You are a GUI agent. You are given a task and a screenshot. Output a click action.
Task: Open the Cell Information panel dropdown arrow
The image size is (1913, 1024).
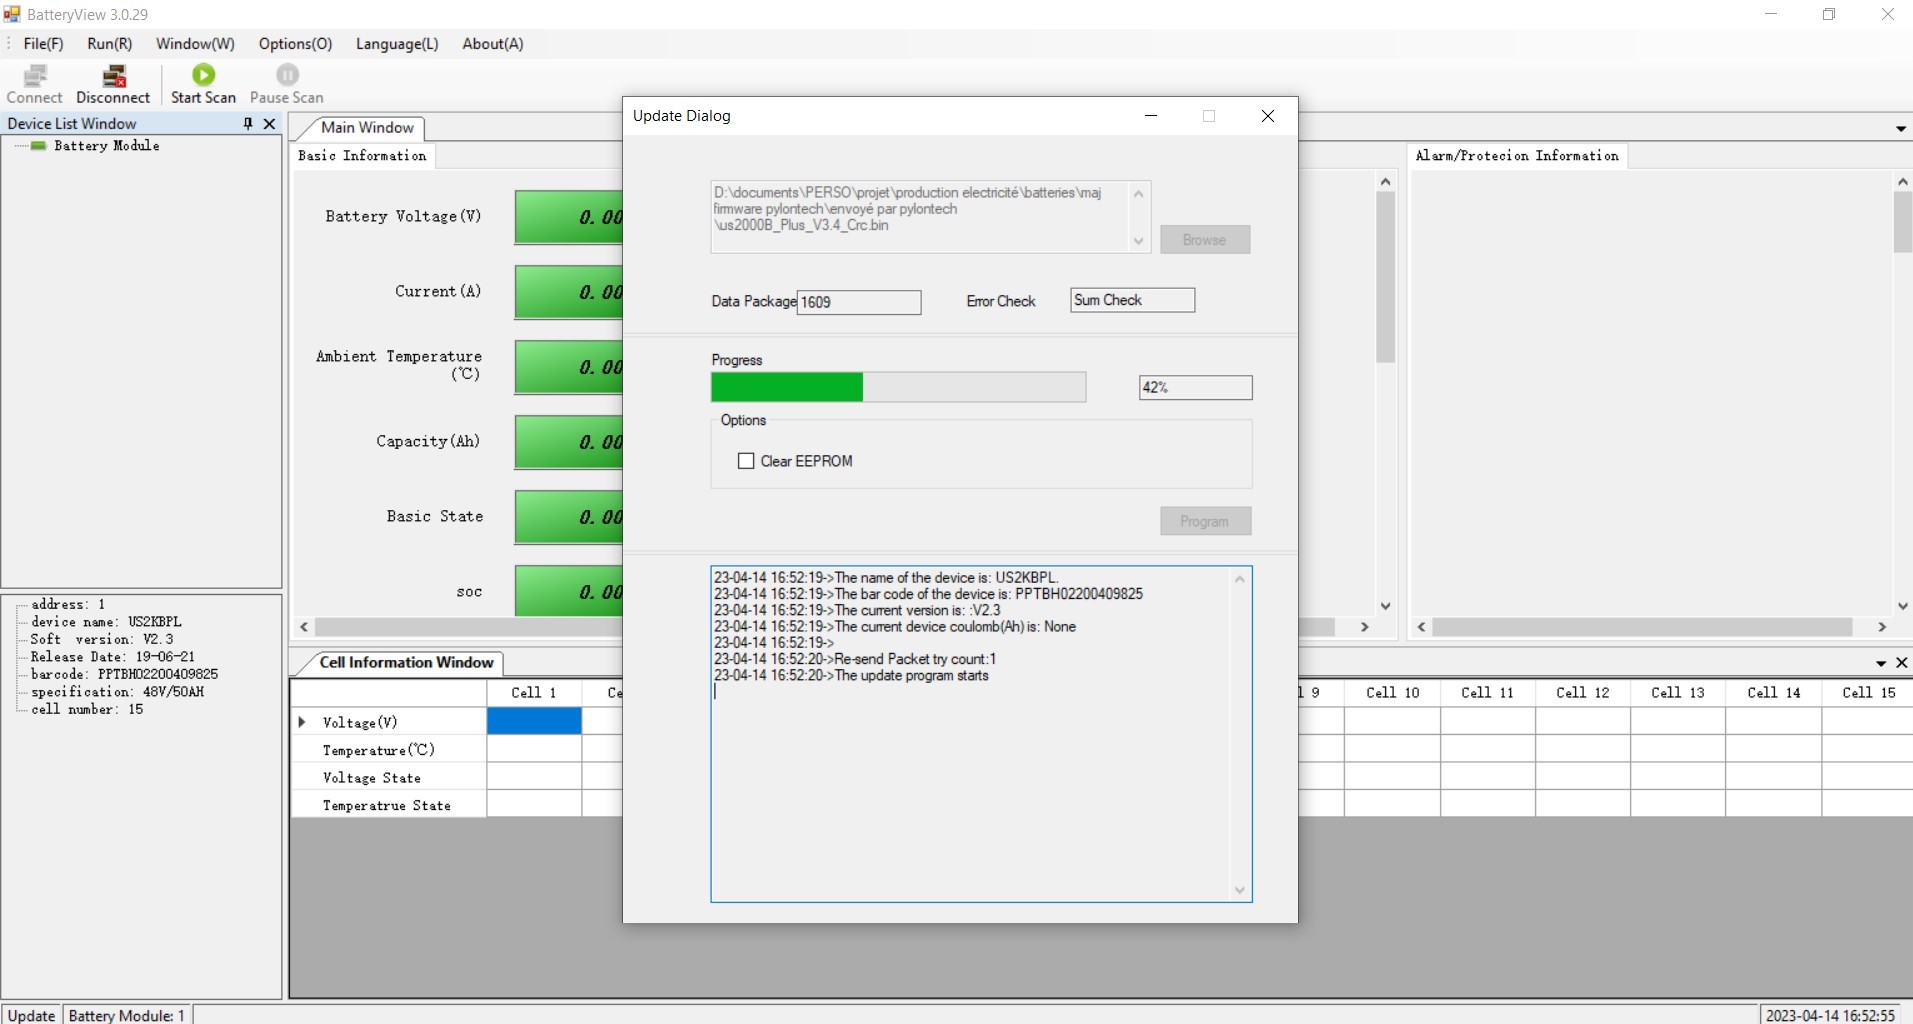pyautogui.click(x=1881, y=663)
